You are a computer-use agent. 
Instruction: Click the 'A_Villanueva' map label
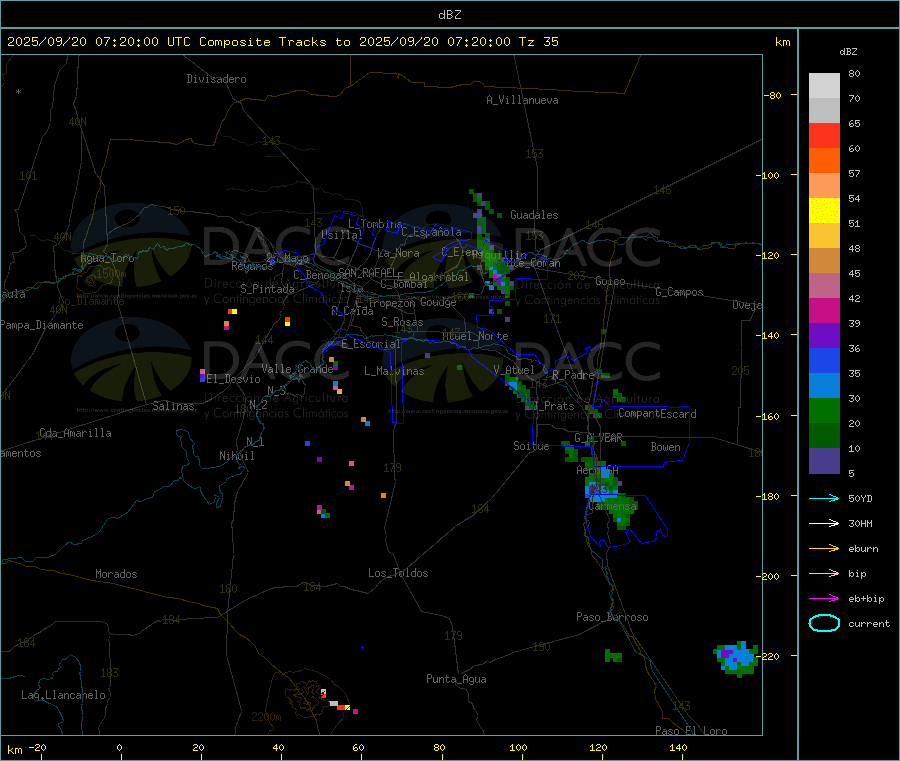tap(522, 100)
